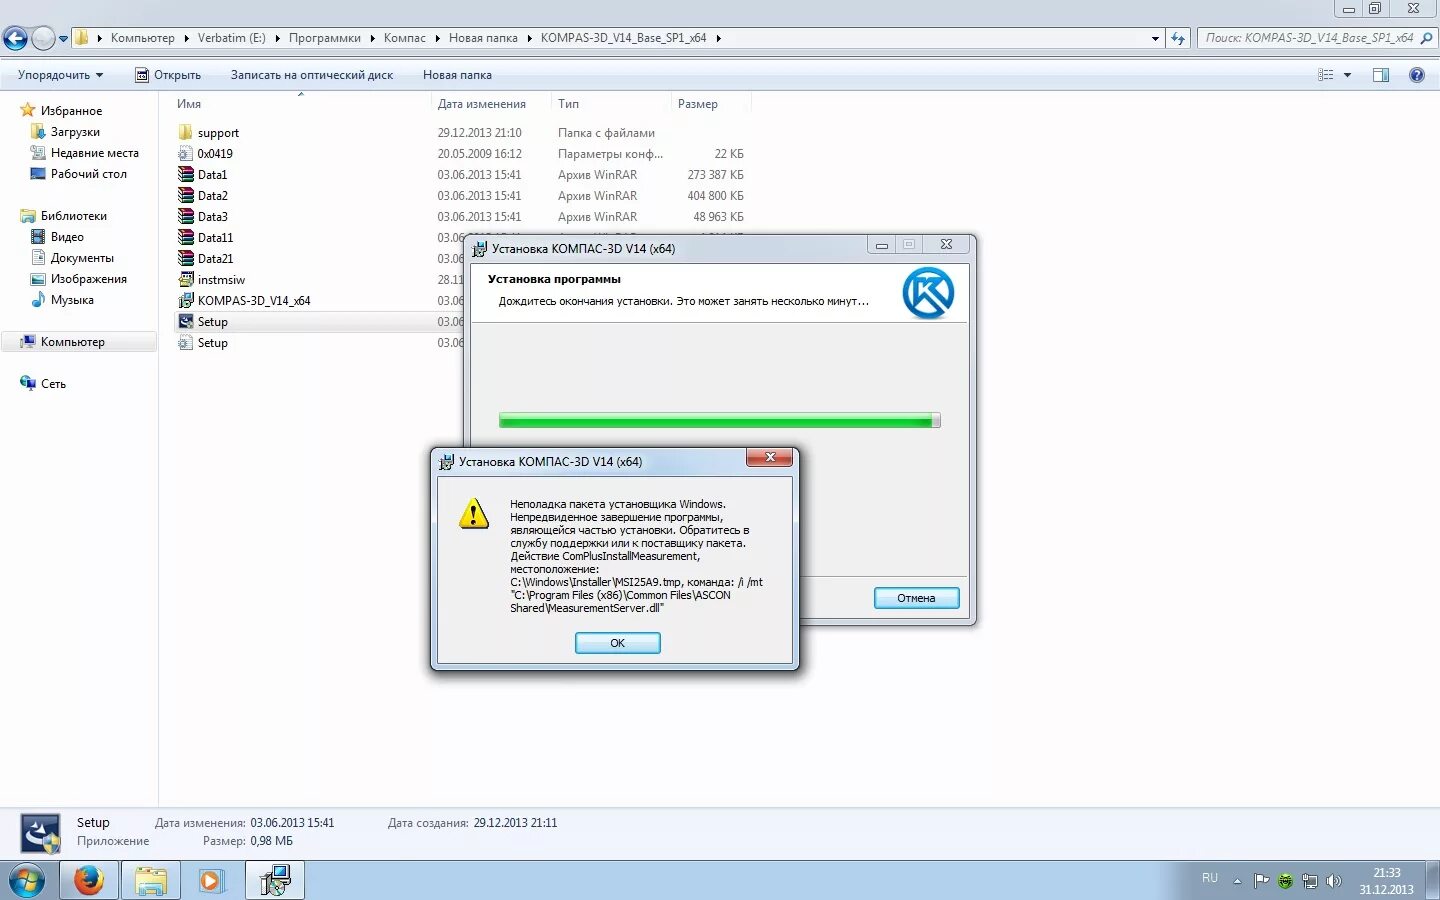Expand the arrow after the Компас breadcrumb
Screen dimensions: 1440x900
[436, 38]
